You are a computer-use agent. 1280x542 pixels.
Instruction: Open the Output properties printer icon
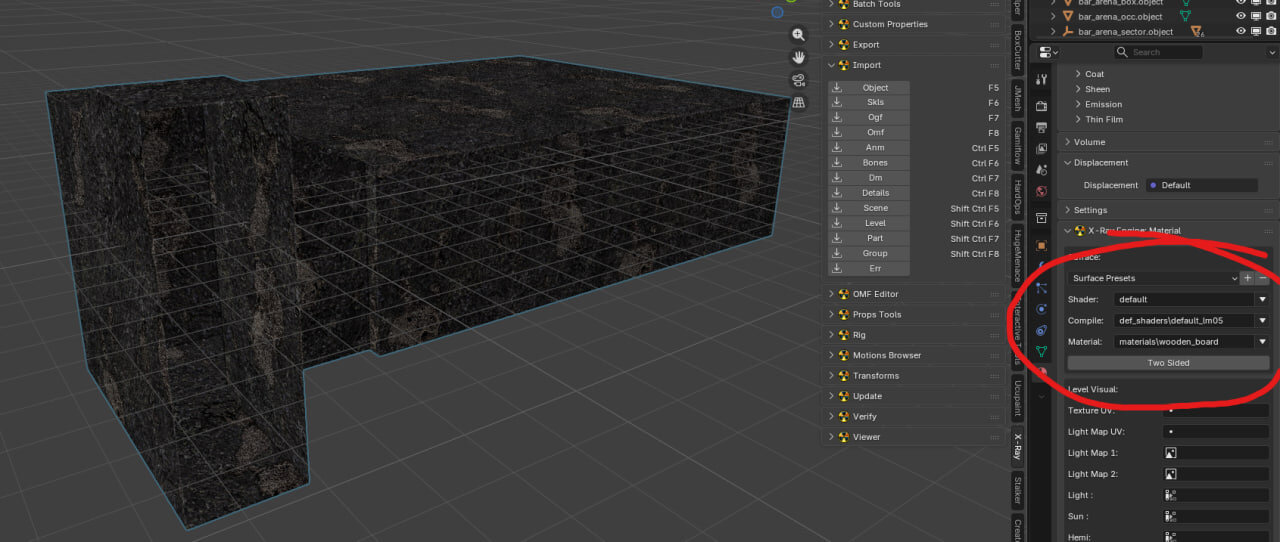pyautogui.click(x=1041, y=127)
